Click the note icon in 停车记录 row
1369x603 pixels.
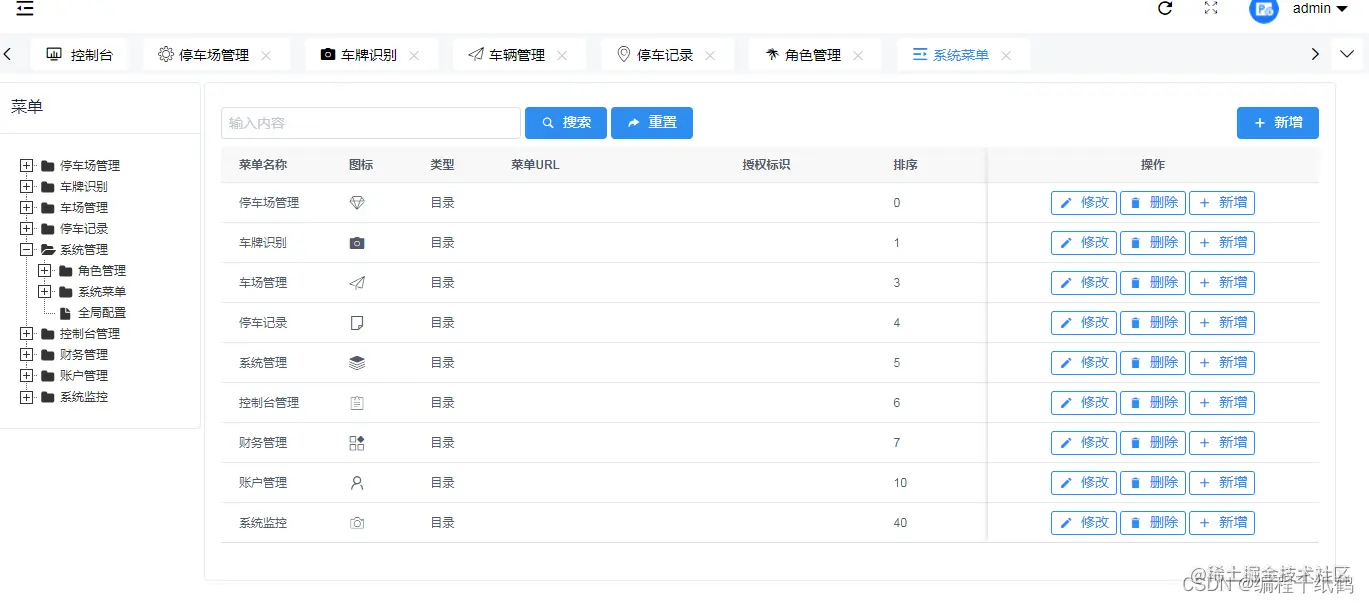click(357, 323)
